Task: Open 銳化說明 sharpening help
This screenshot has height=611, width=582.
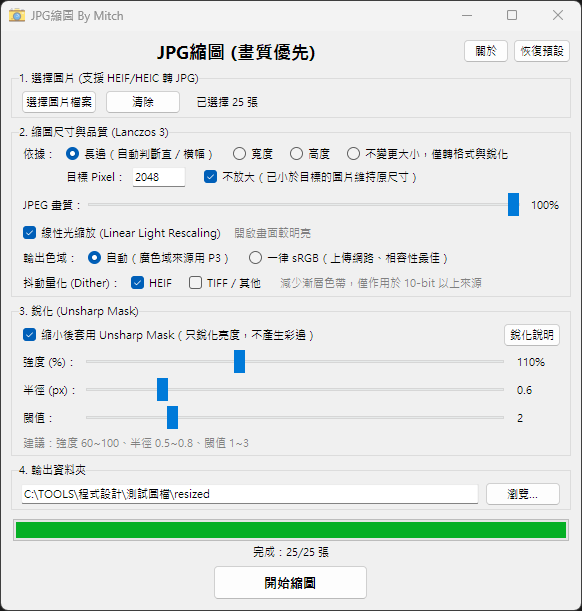Action: pyautogui.click(x=532, y=335)
